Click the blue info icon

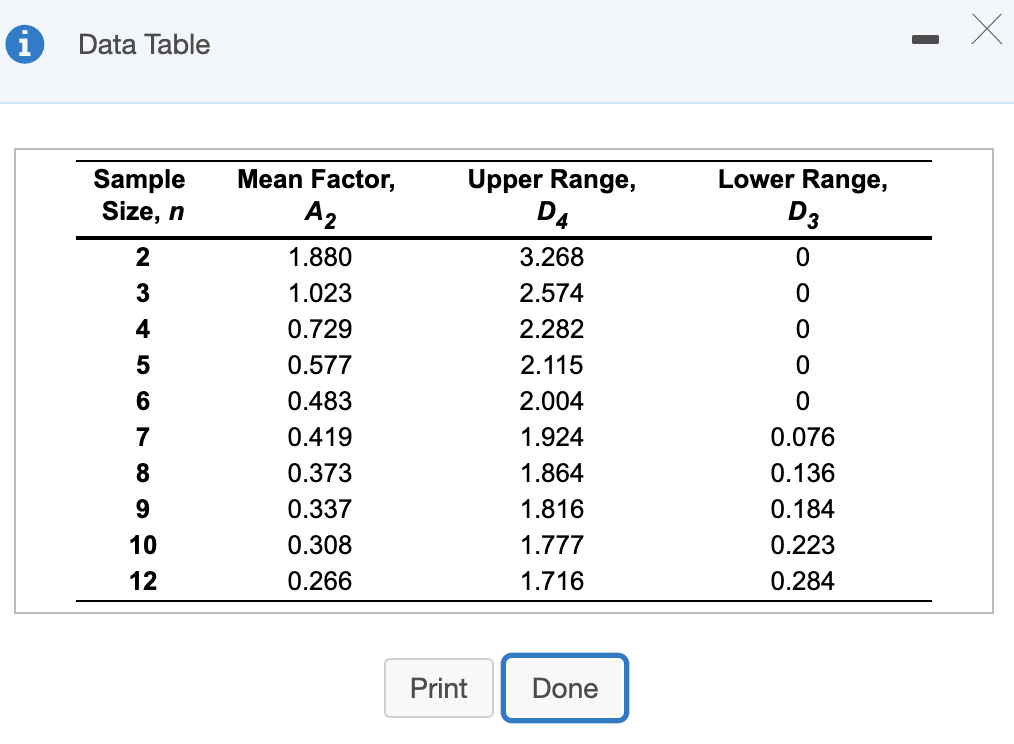25,44
